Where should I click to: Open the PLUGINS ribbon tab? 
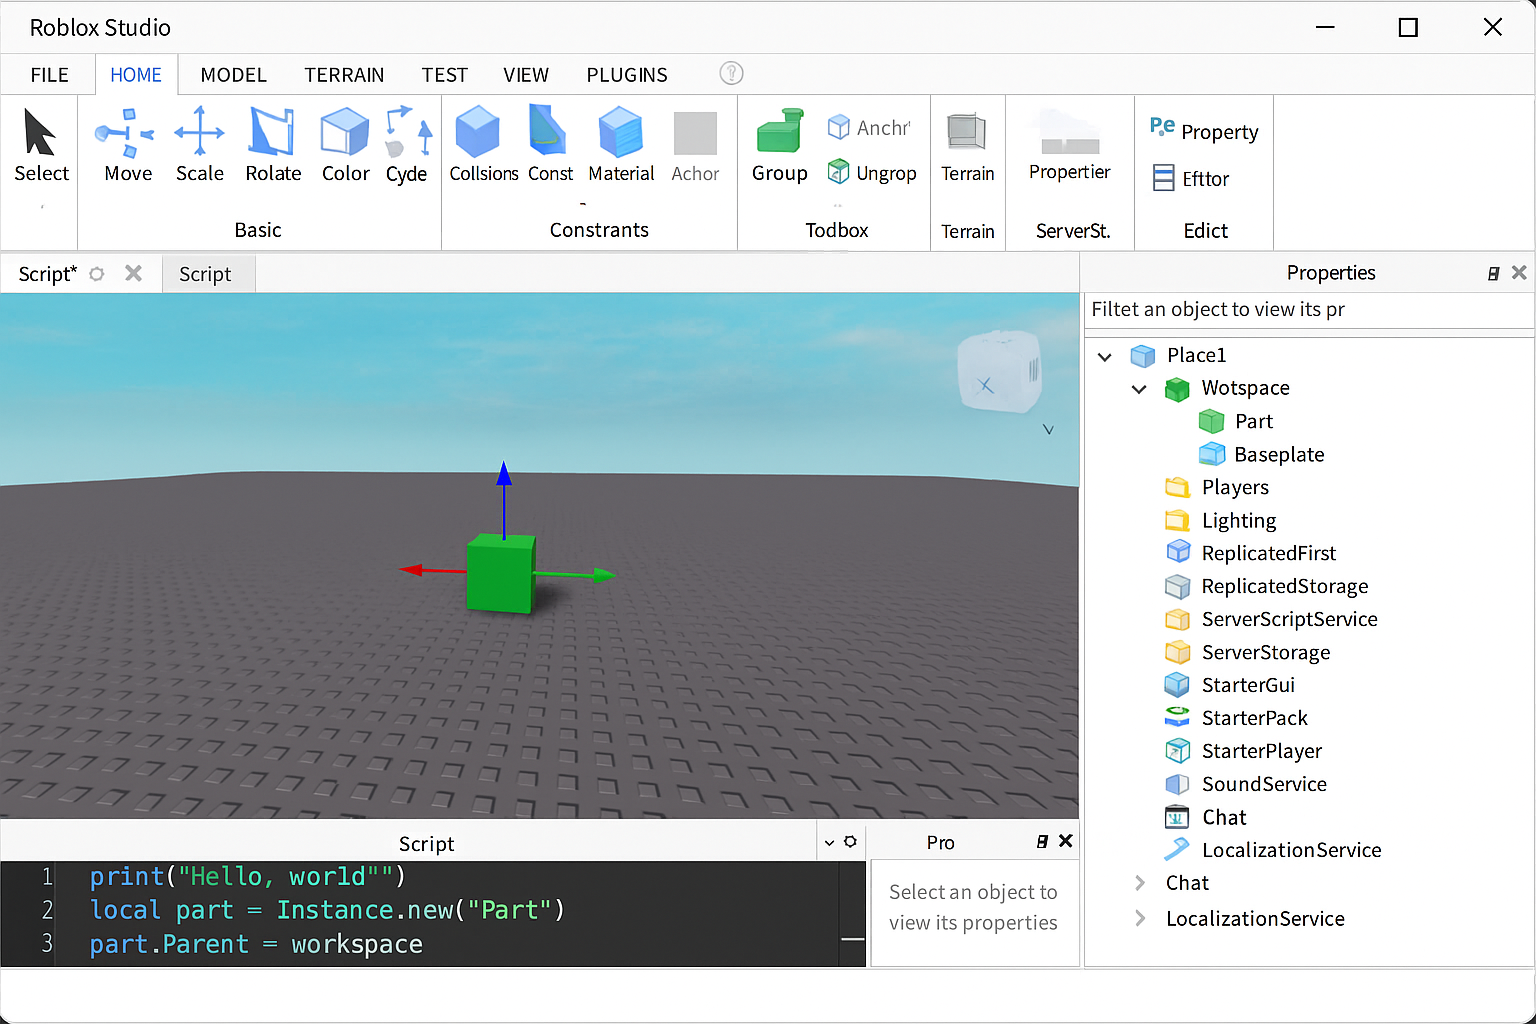[627, 75]
